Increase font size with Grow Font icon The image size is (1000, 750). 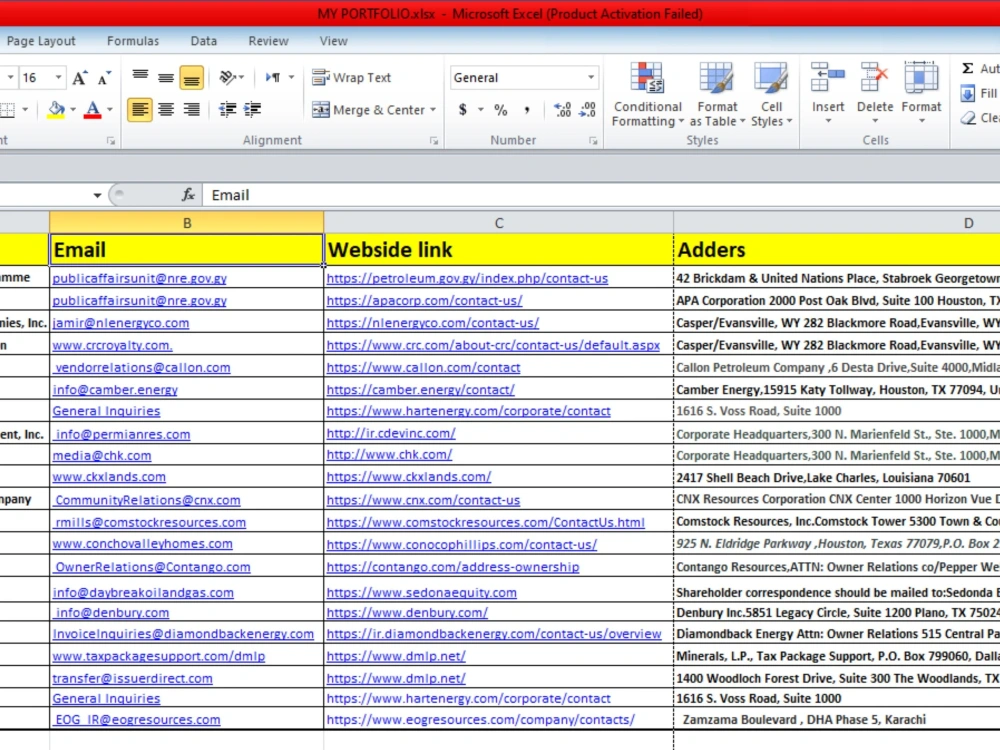tap(80, 78)
